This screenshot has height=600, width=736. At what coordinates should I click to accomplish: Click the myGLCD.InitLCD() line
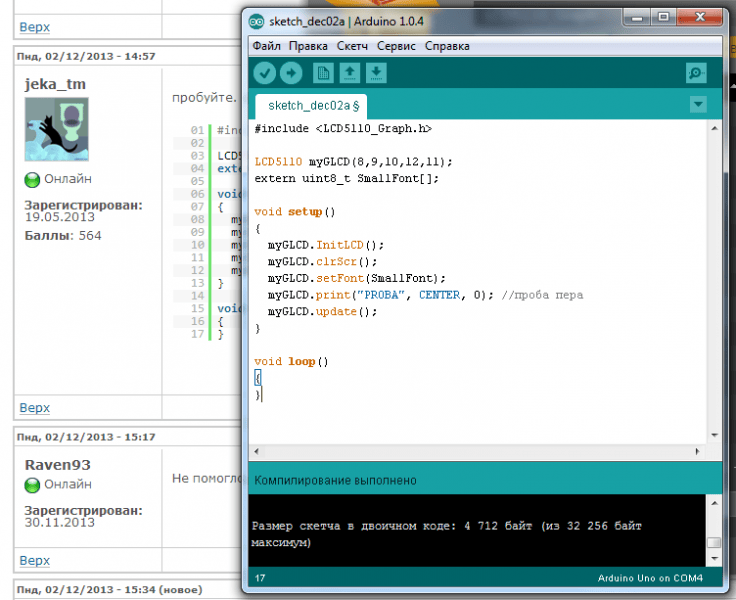[325, 245]
